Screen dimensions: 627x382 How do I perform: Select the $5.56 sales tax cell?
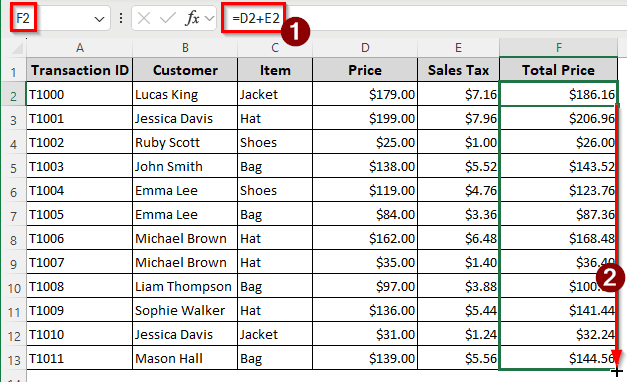[458, 358]
